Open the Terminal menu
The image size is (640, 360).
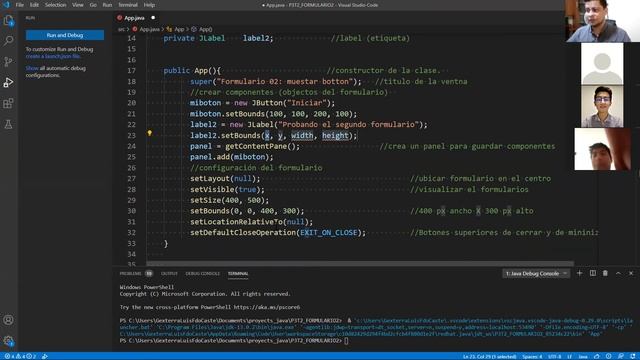[x=128, y=5]
